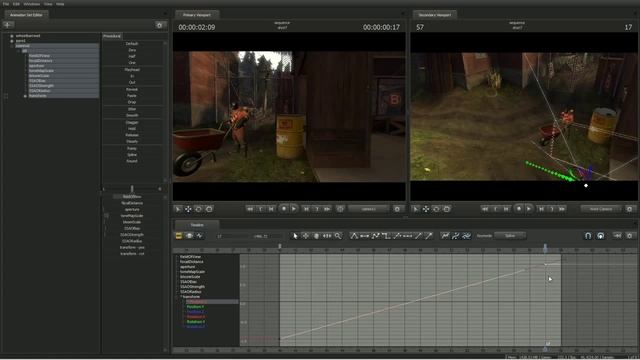Set step tangent mode in graph toolbar

[x=386, y=236]
